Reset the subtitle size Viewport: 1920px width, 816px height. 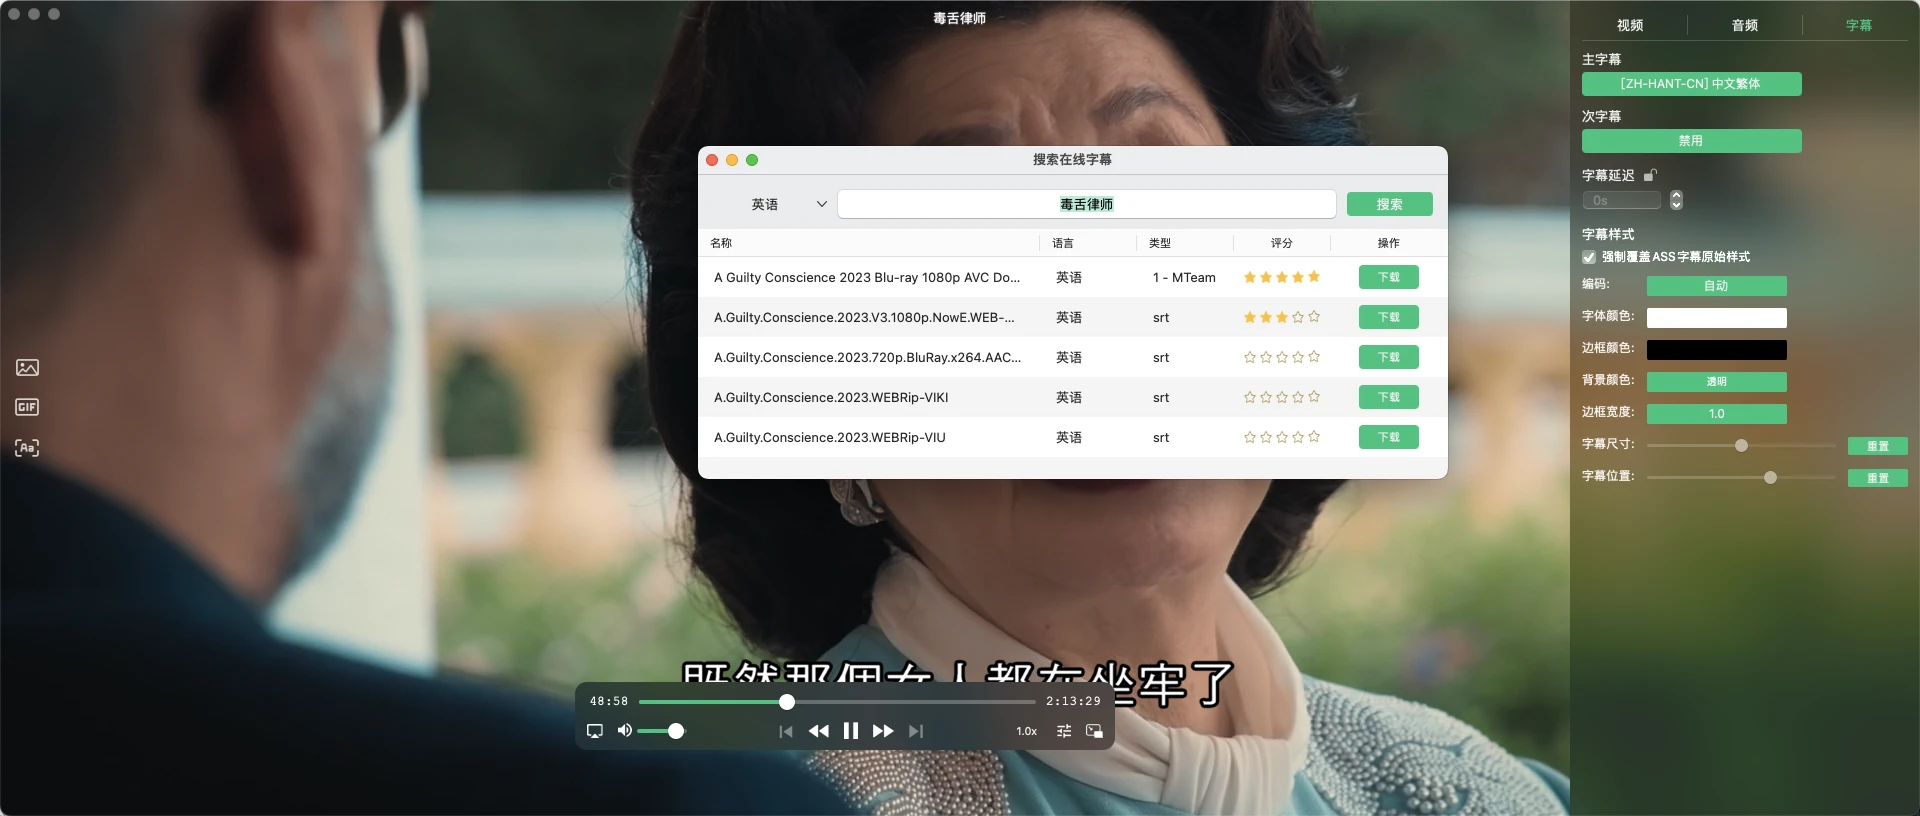1878,446
